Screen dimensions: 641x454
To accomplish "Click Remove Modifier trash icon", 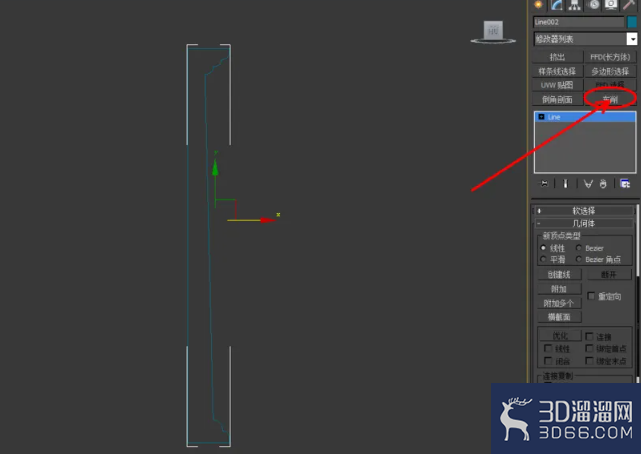I will click(x=603, y=184).
